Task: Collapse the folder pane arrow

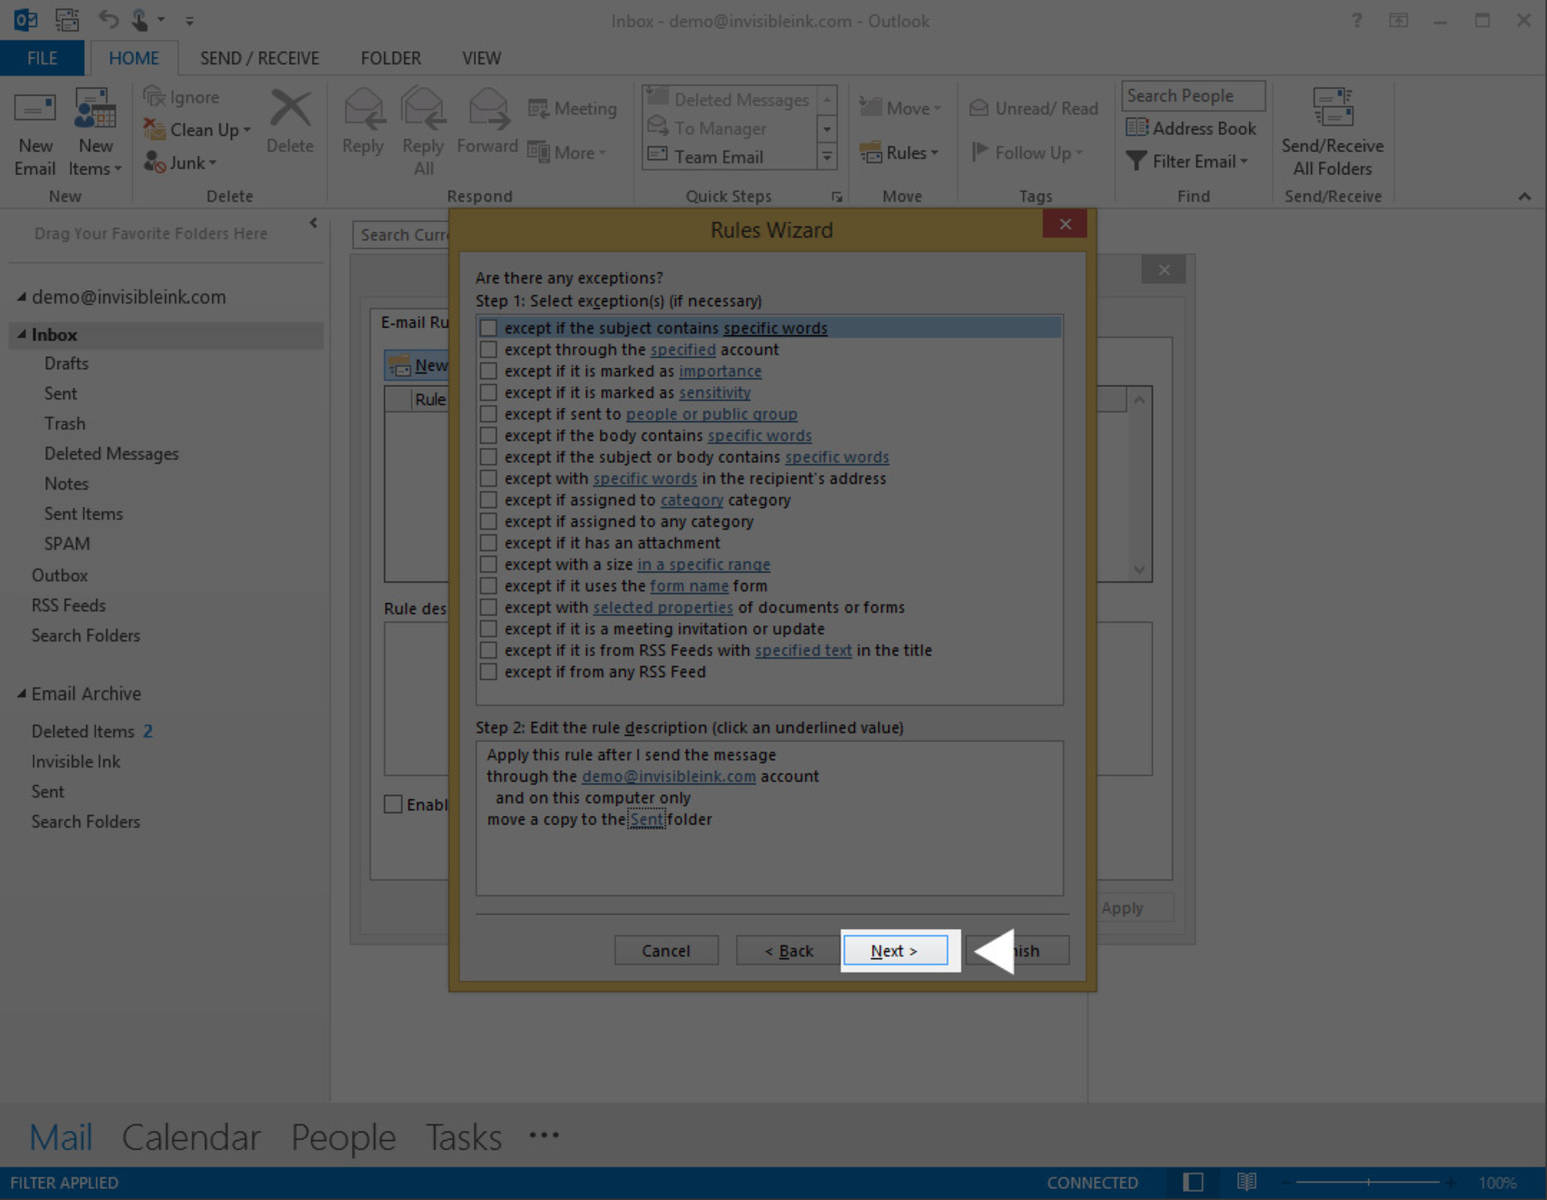Action: click(x=313, y=223)
